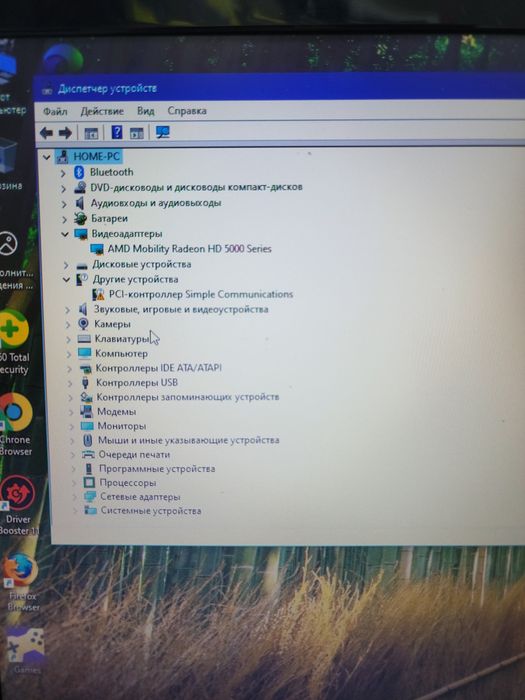Collapse the Видеоадаптеры node
Screen dimensions: 525x700
(x=65, y=234)
